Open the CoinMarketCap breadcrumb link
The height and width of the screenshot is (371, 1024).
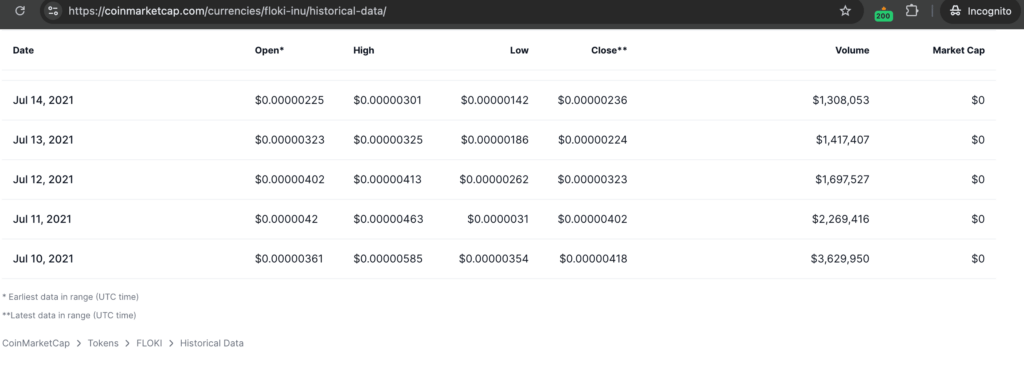click(36, 343)
